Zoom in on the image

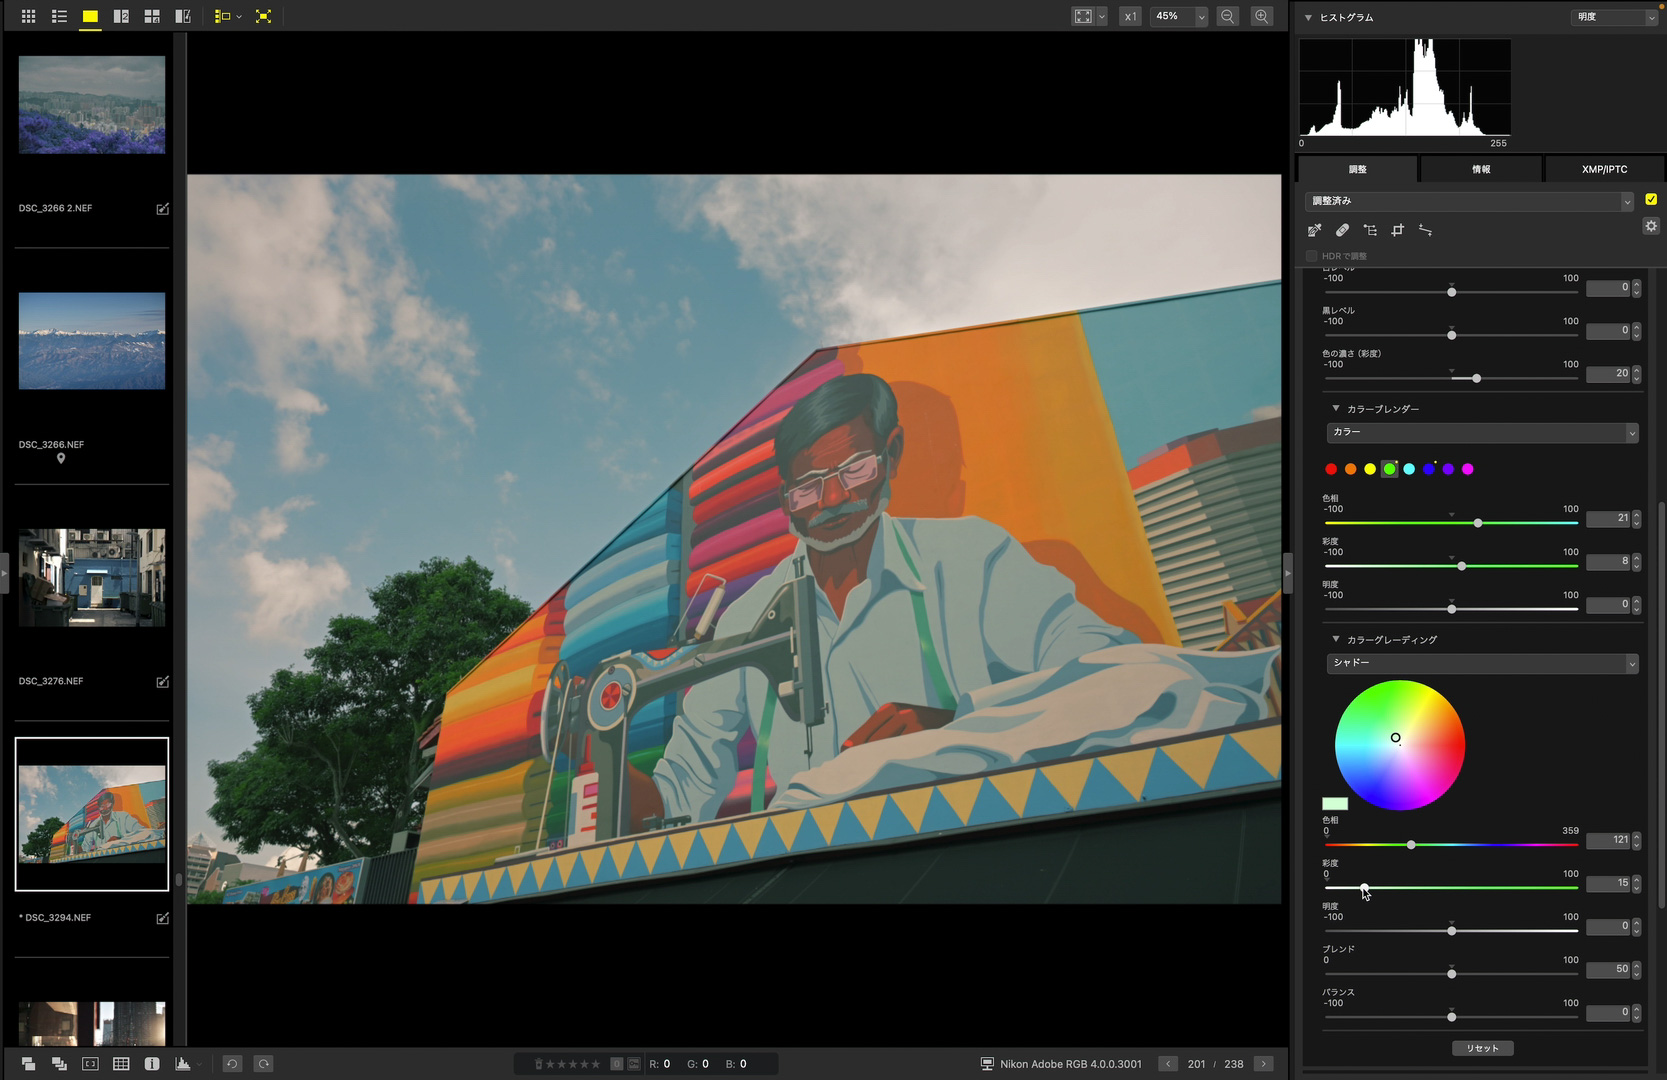click(x=1262, y=16)
